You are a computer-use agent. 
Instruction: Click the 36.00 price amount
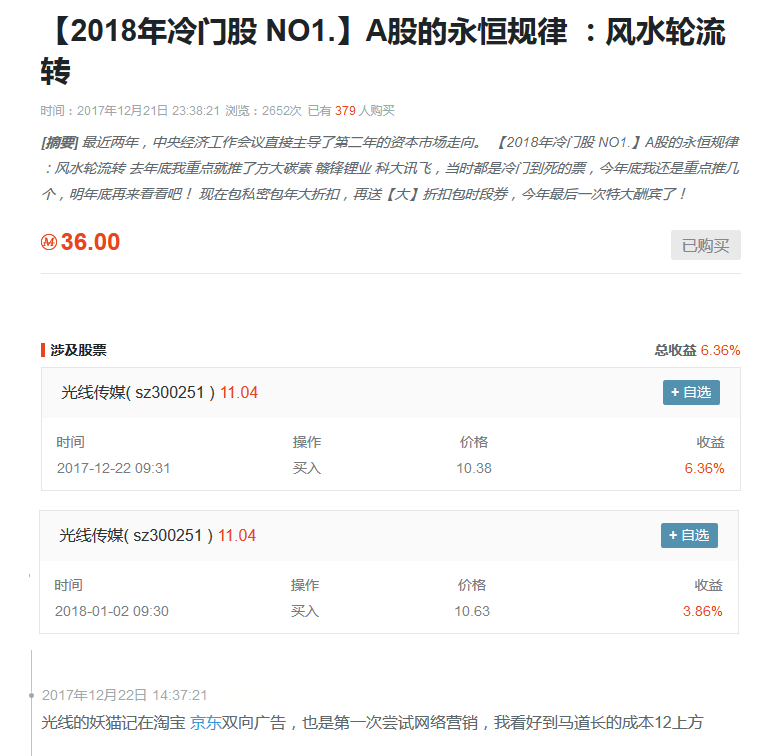pos(90,242)
